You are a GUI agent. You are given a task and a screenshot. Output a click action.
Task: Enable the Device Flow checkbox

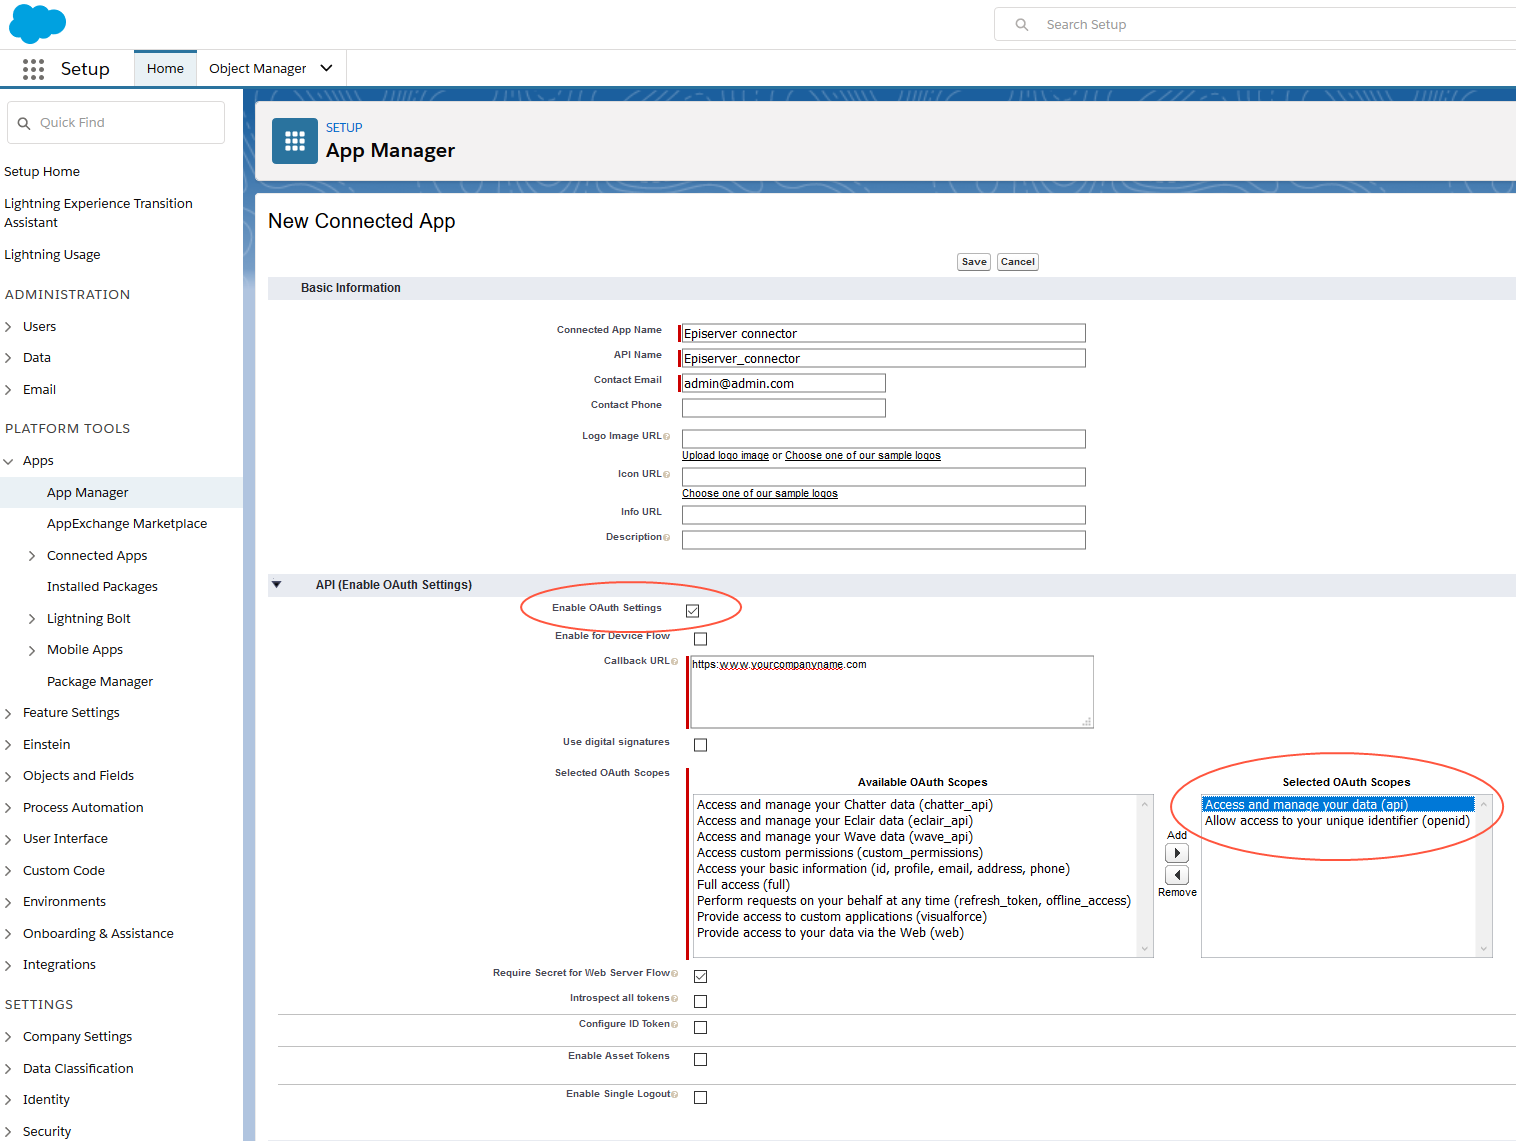click(x=700, y=638)
